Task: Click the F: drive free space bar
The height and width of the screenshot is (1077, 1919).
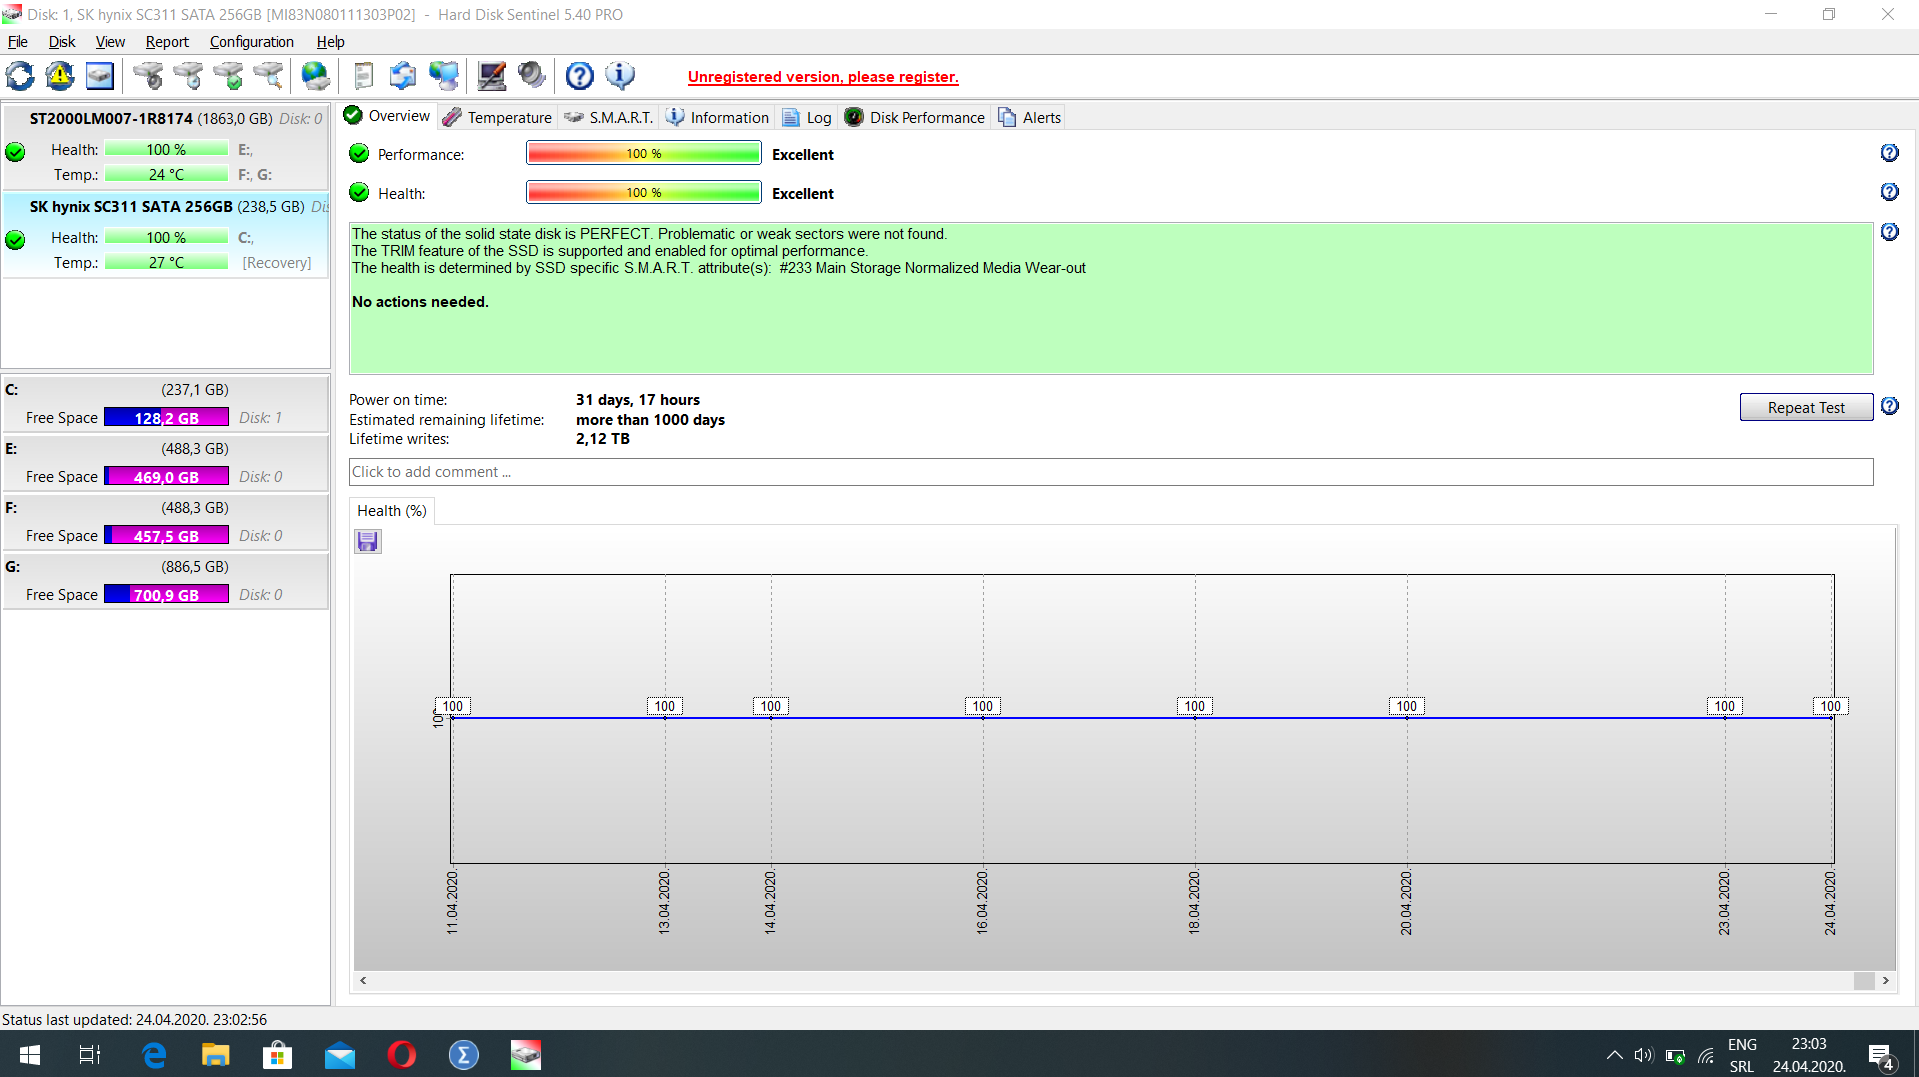Action: (166, 536)
